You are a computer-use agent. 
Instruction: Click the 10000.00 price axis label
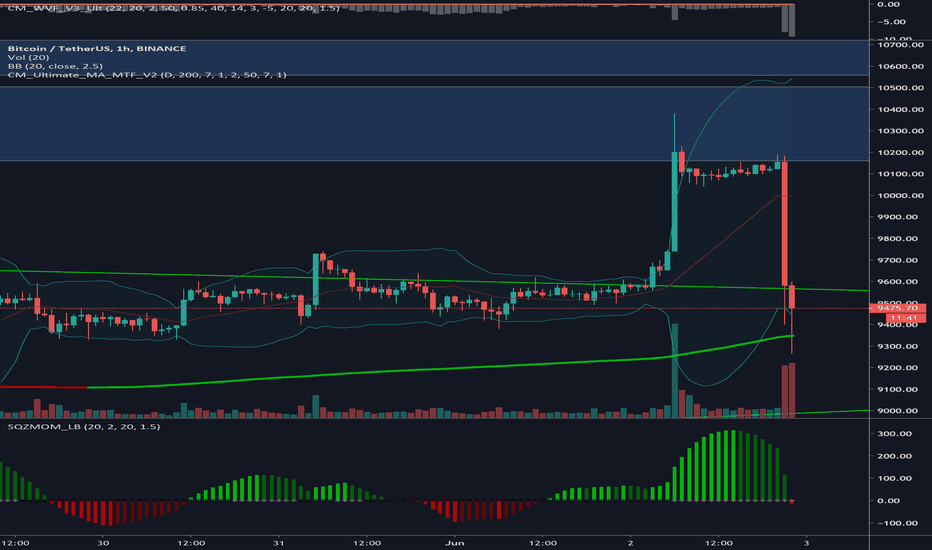click(900, 195)
